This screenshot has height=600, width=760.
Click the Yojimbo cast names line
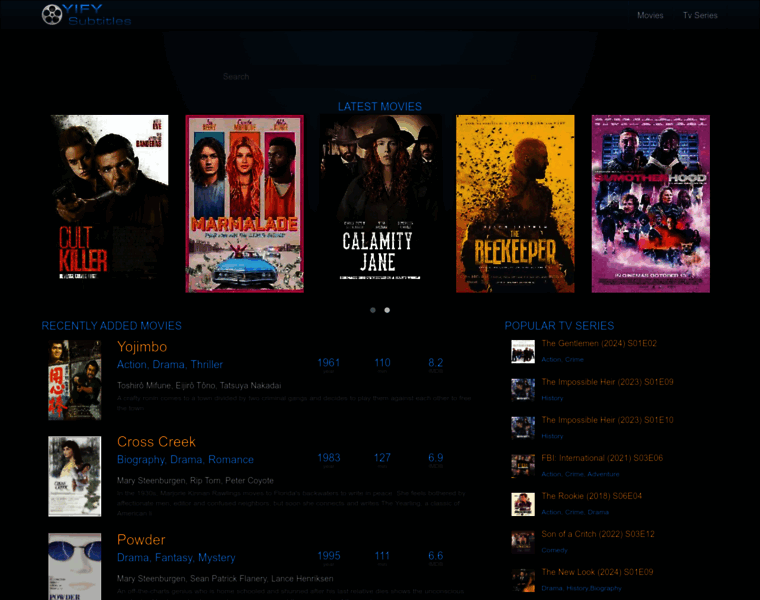(x=199, y=386)
